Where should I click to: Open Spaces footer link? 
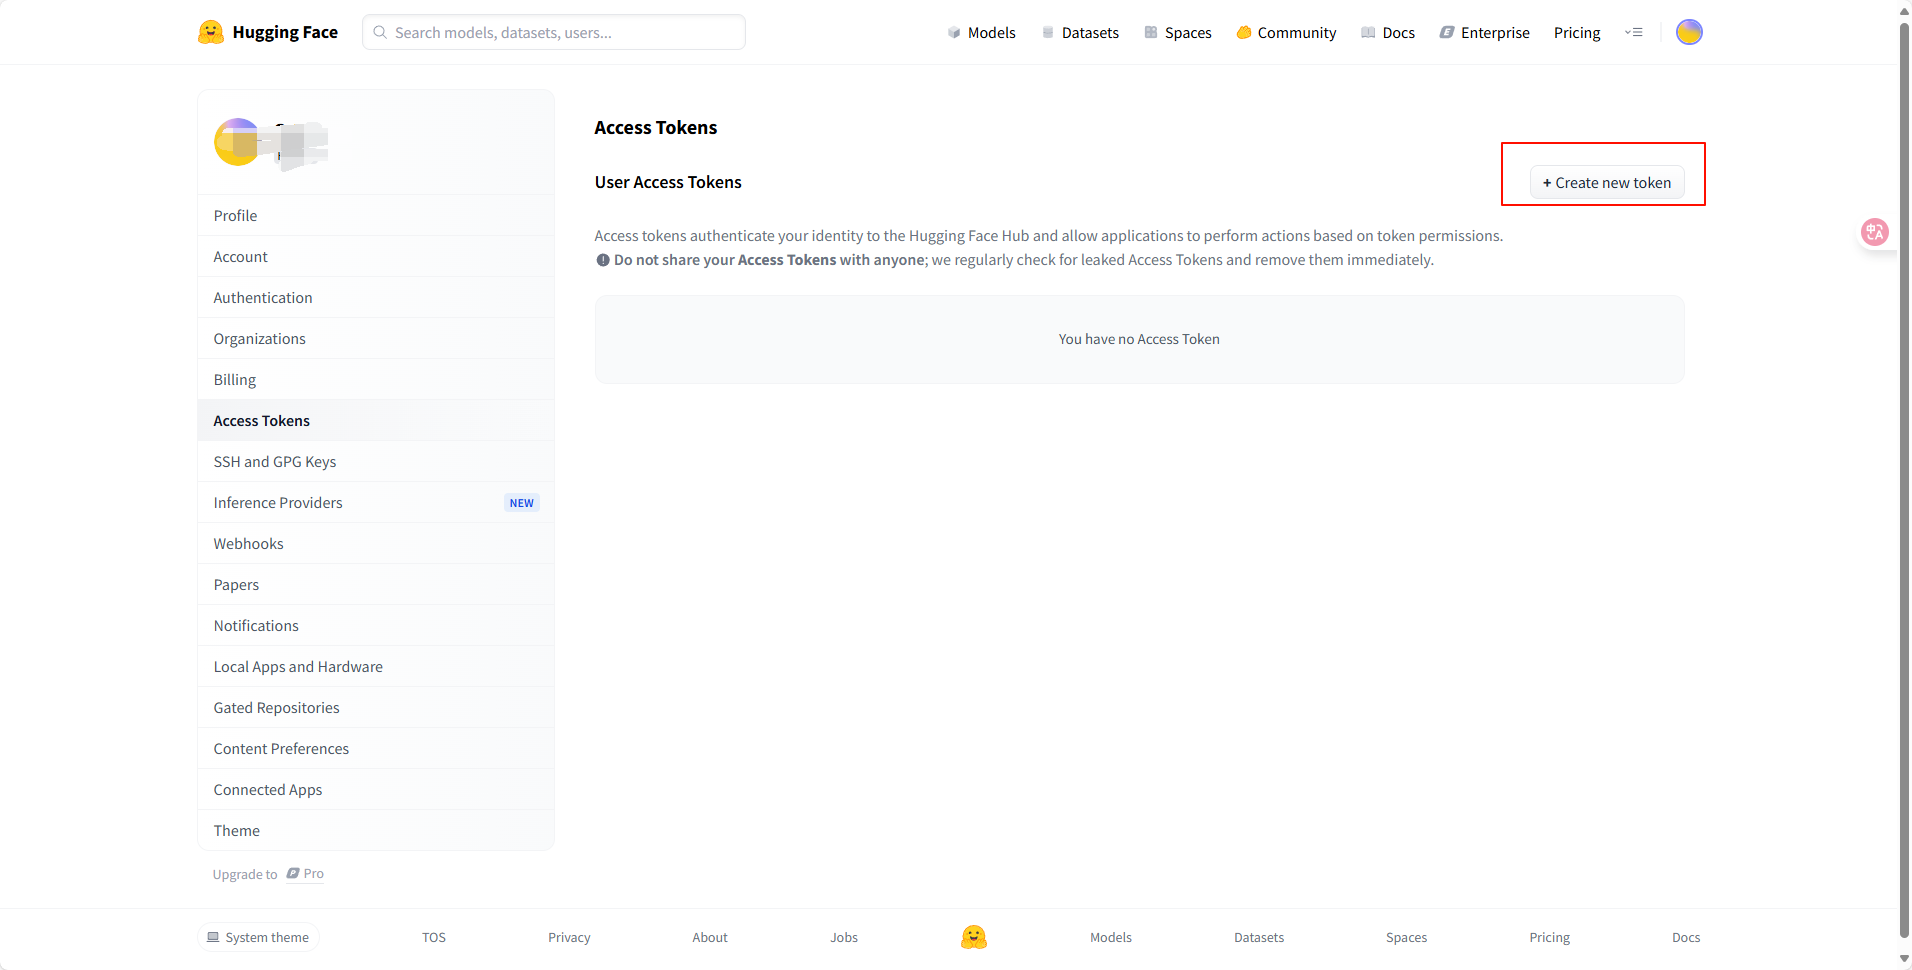[x=1406, y=937]
